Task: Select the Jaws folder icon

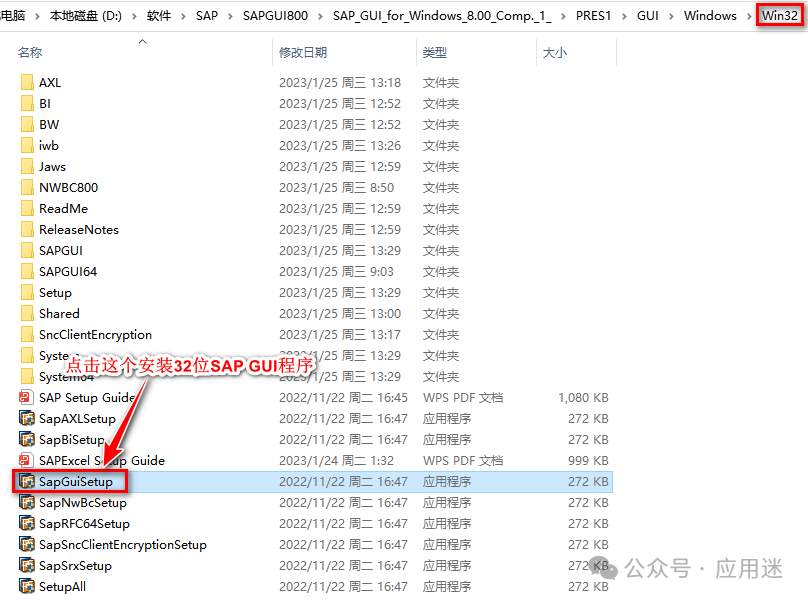Action: coord(27,166)
